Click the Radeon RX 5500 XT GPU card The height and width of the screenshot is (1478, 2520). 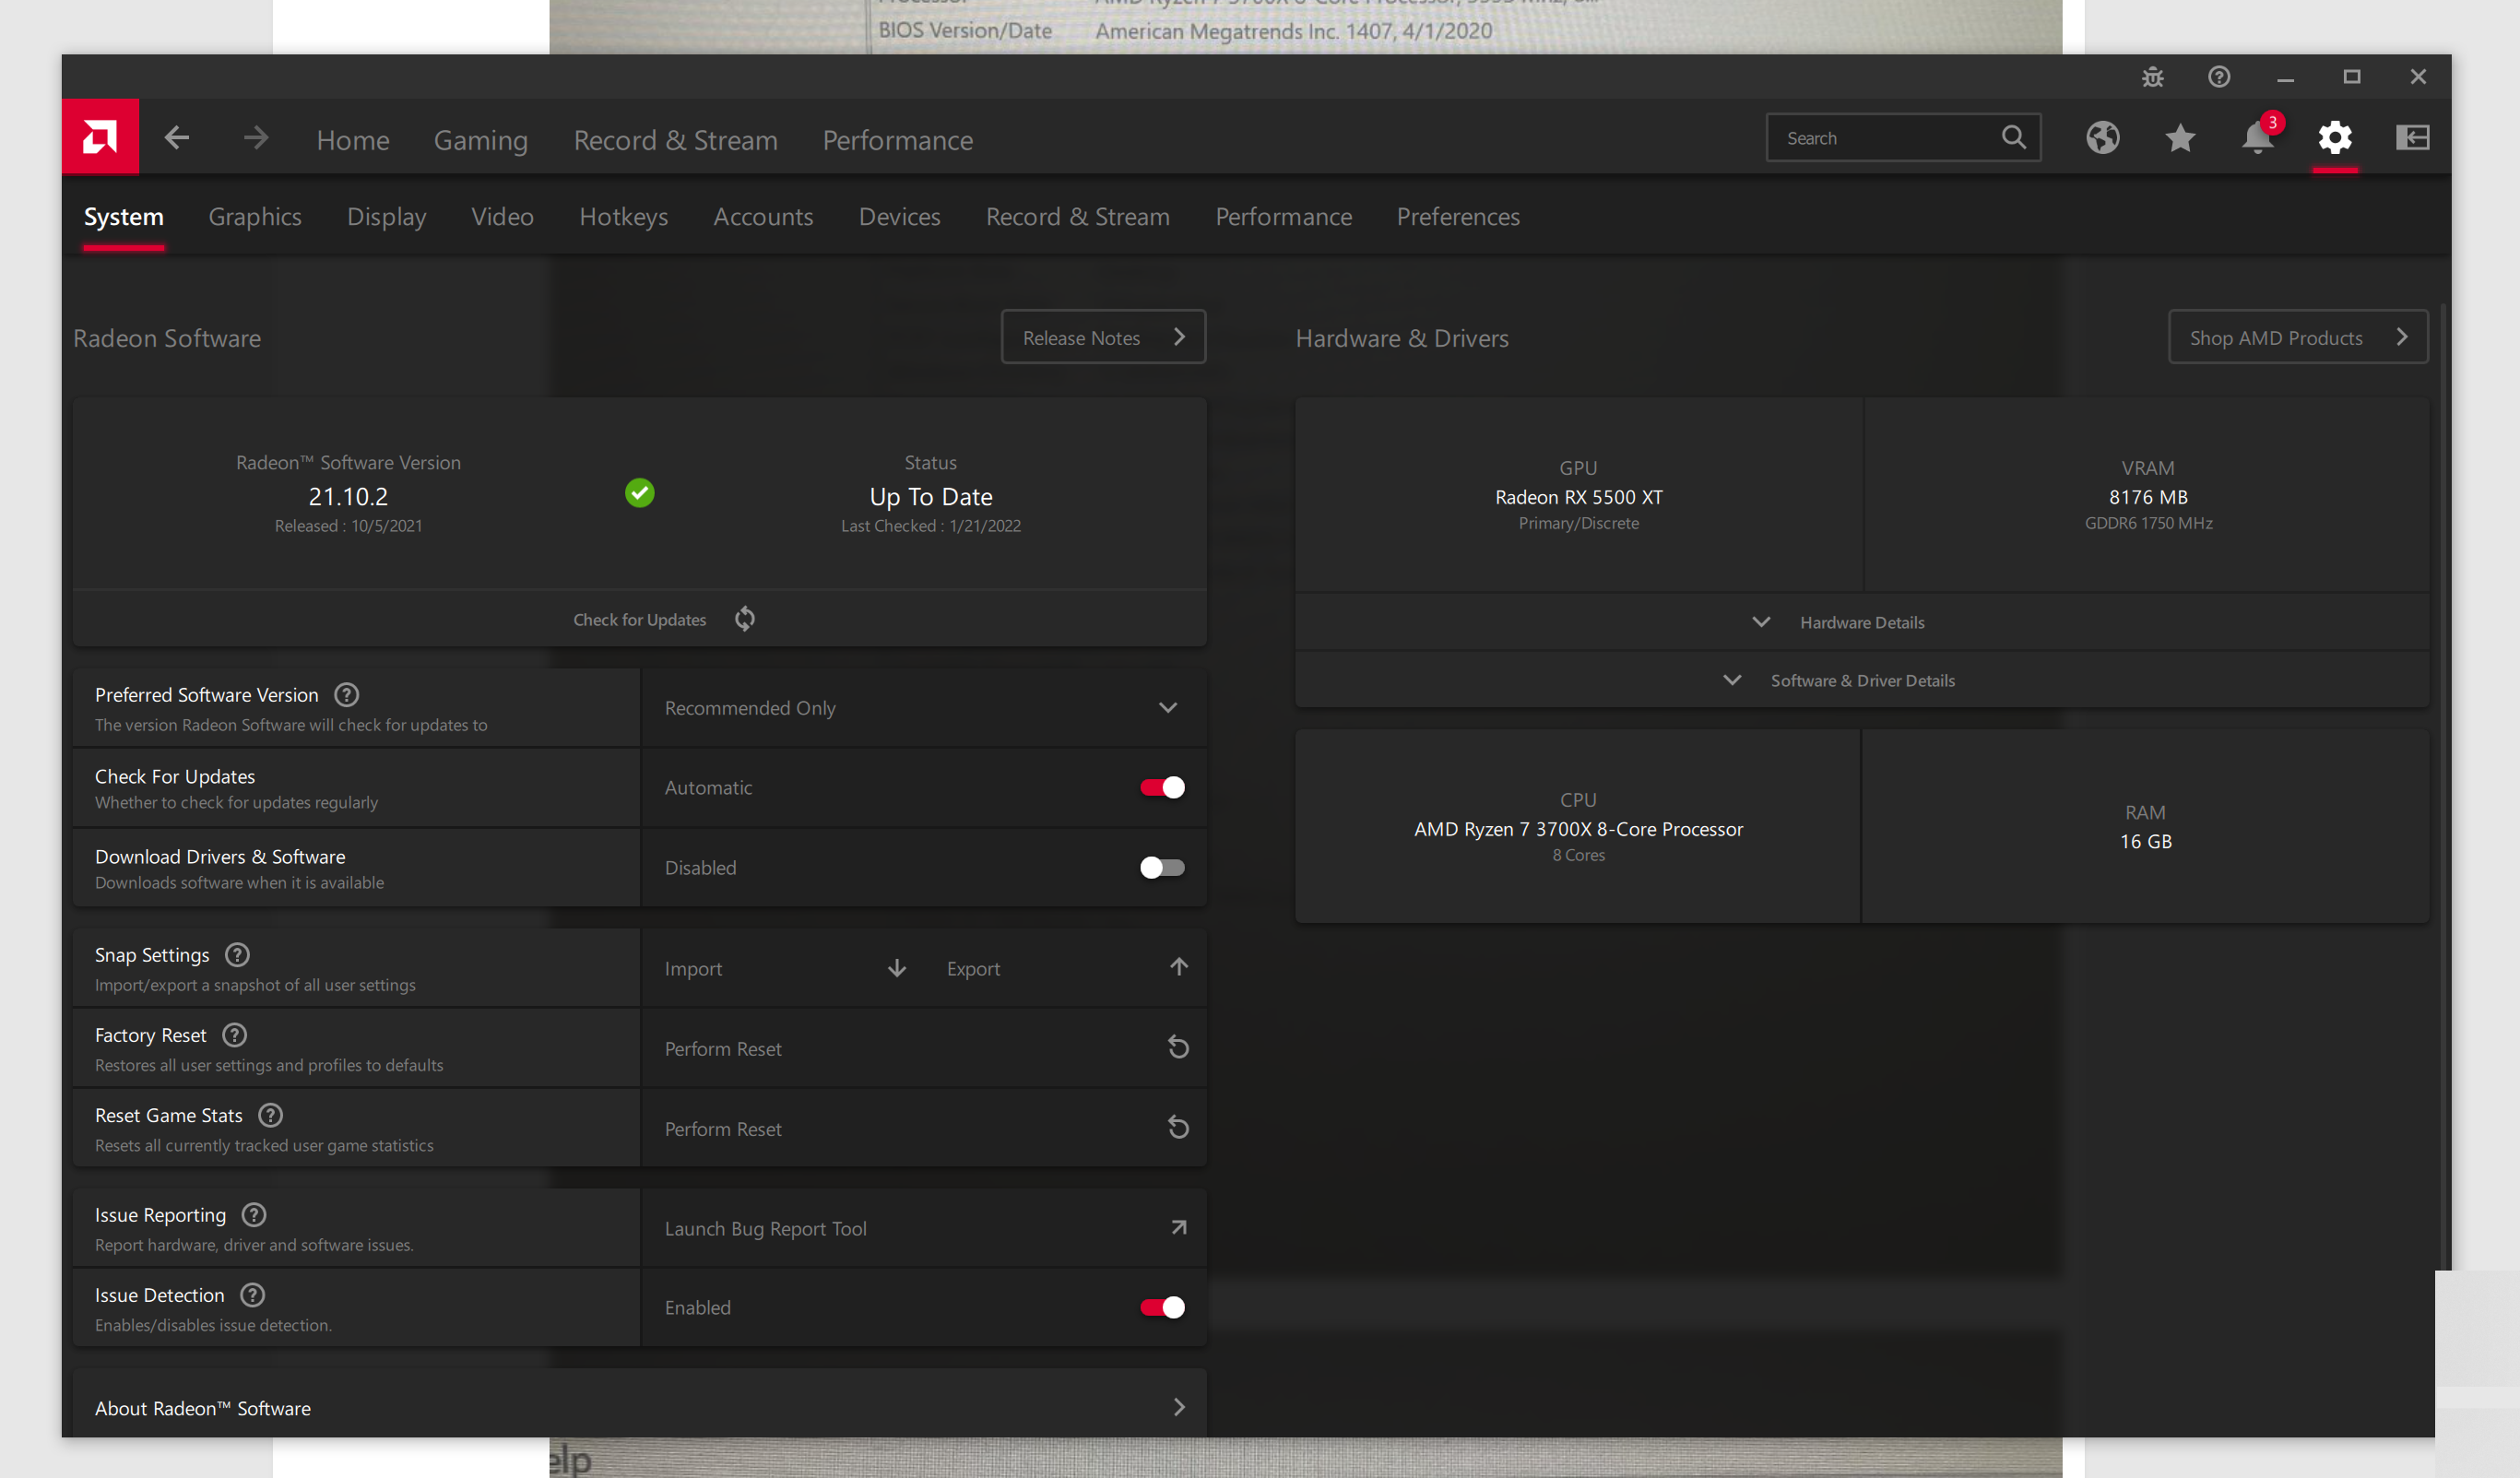[1578, 495]
